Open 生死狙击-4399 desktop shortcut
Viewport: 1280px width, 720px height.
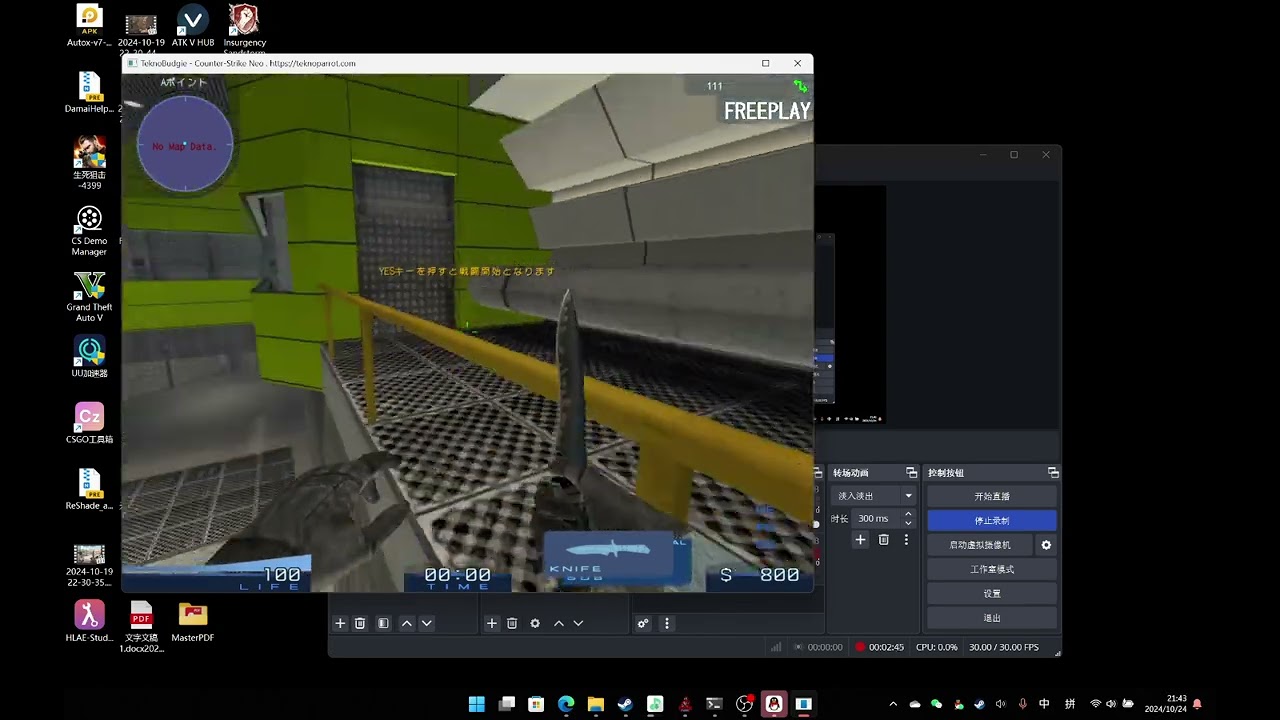(89, 163)
